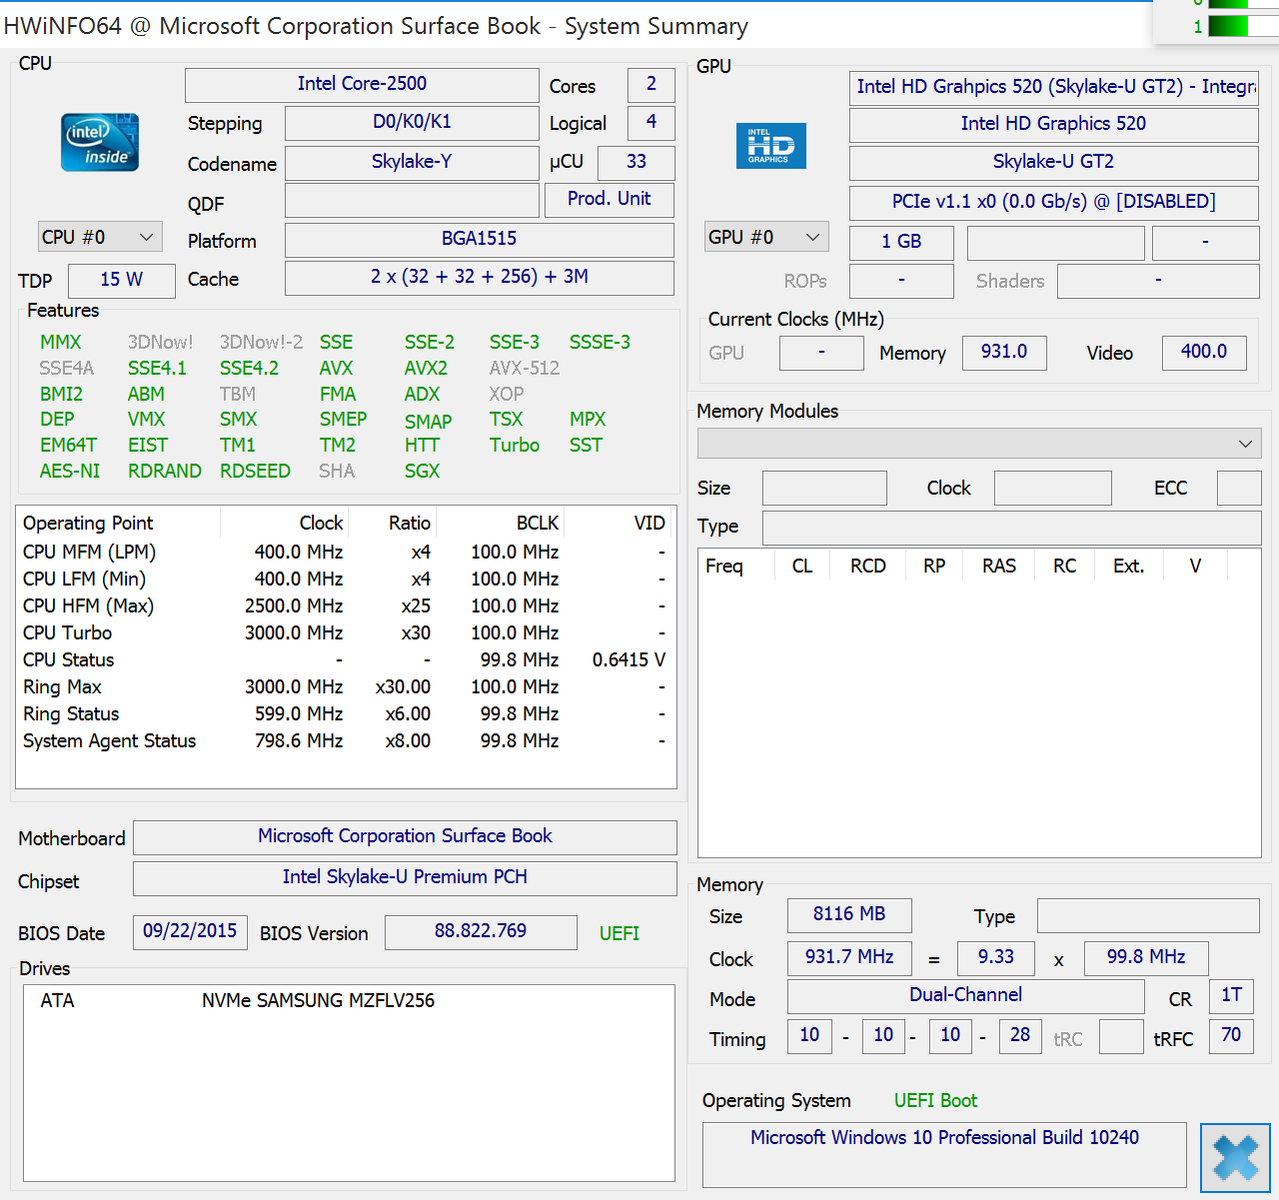Click the Freq column header in memory table
The width and height of the screenshot is (1279, 1200).
(x=736, y=566)
